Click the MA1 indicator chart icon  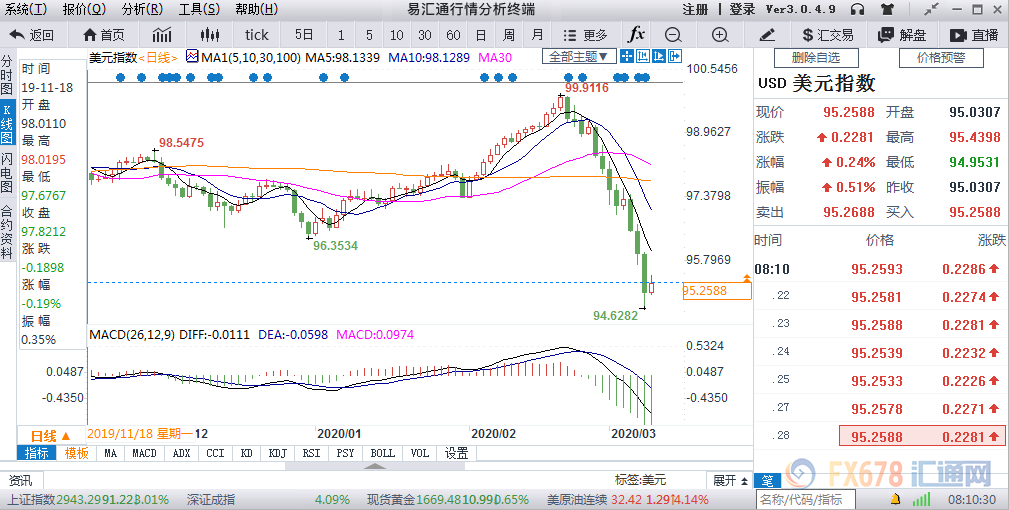point(192,57)
